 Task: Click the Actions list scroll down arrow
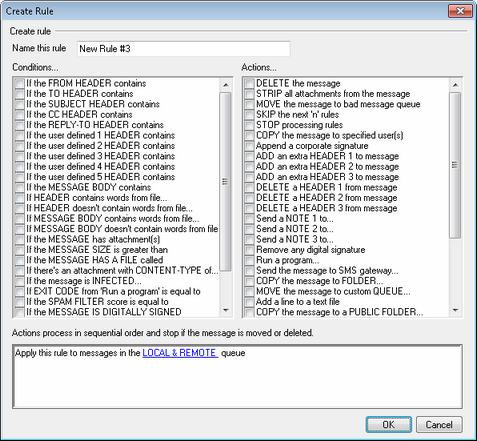click(x=455, y=310)
